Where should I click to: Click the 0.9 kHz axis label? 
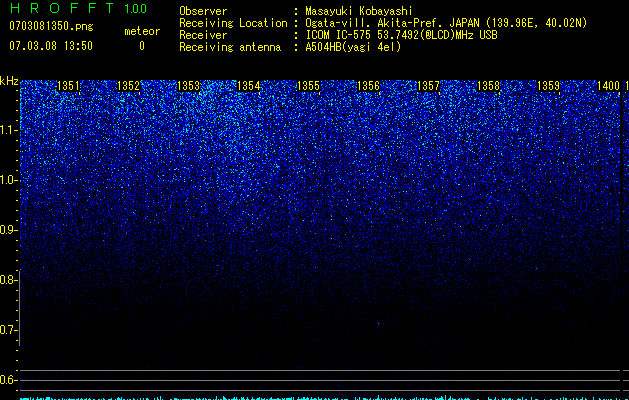point(7,230)
